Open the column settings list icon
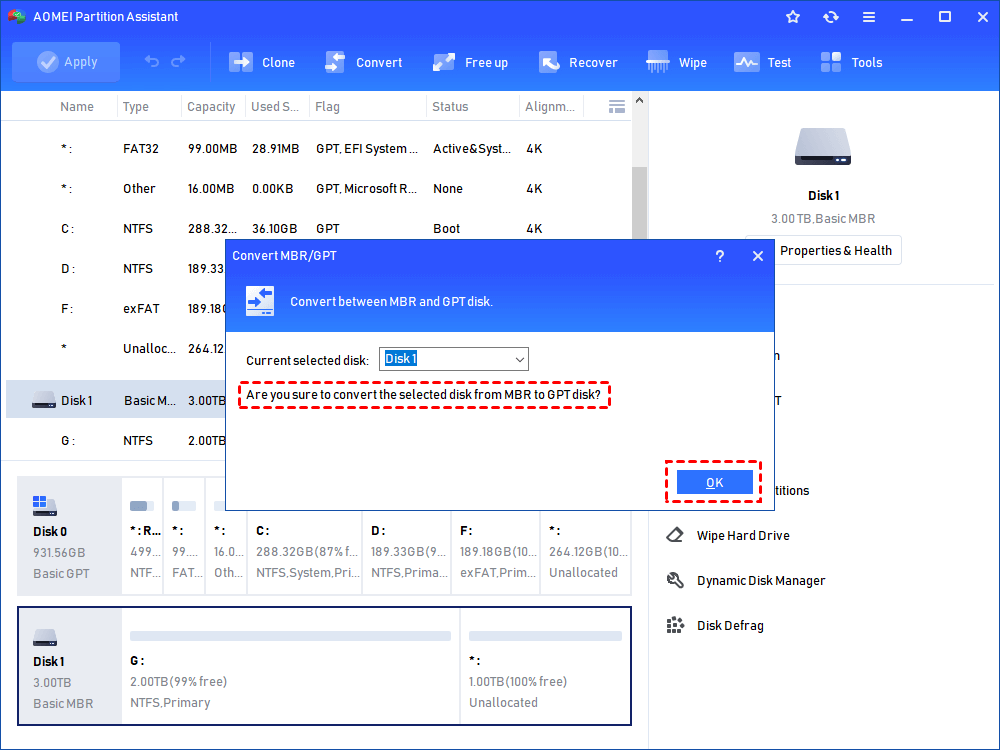Image resolution: width=1000 pixels, height=750 pixels. tap(617, 106)
